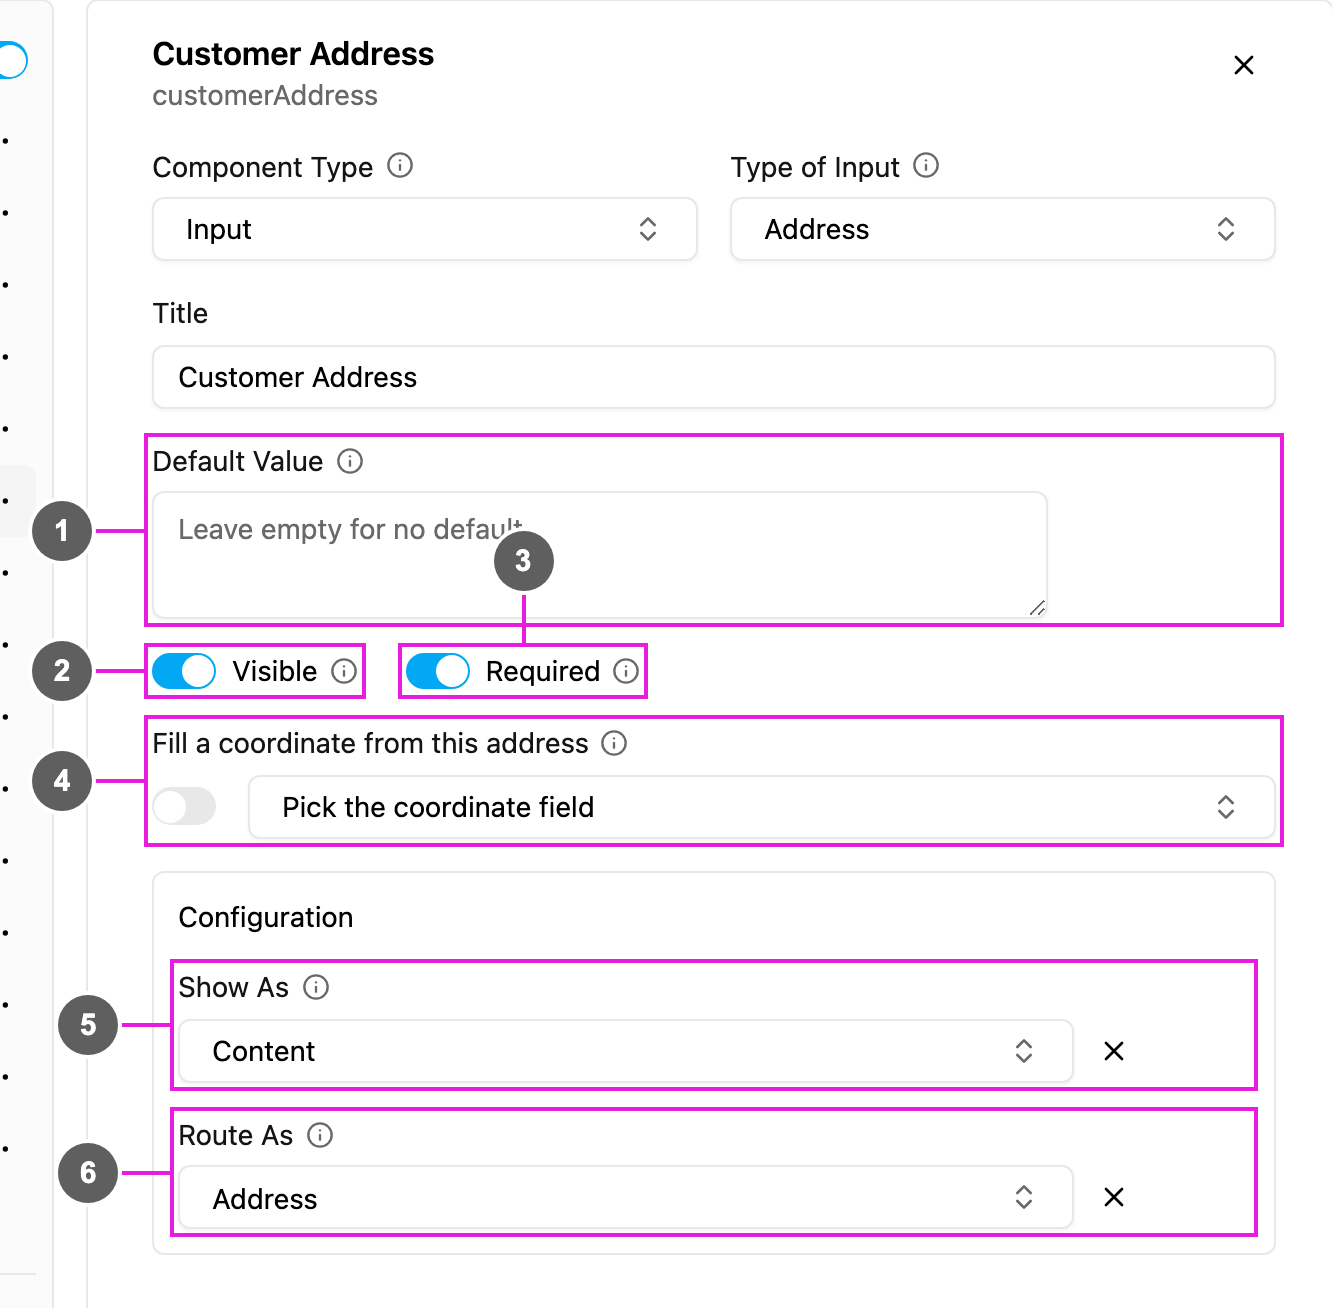Show info for Component Type
This screenshot has height=1308, width=1332.
pos(400,165)
